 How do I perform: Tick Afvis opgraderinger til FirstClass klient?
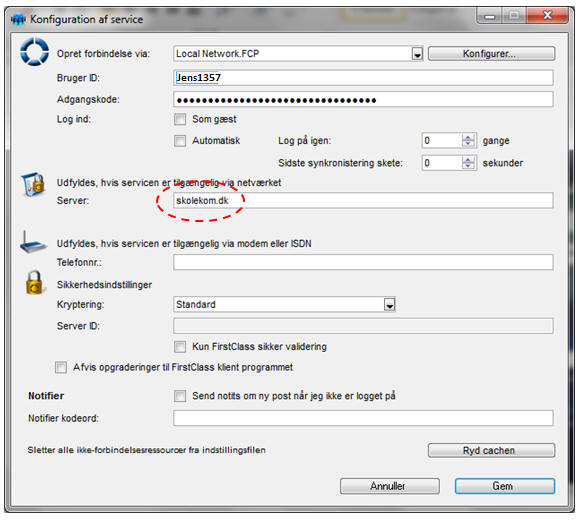61,368
